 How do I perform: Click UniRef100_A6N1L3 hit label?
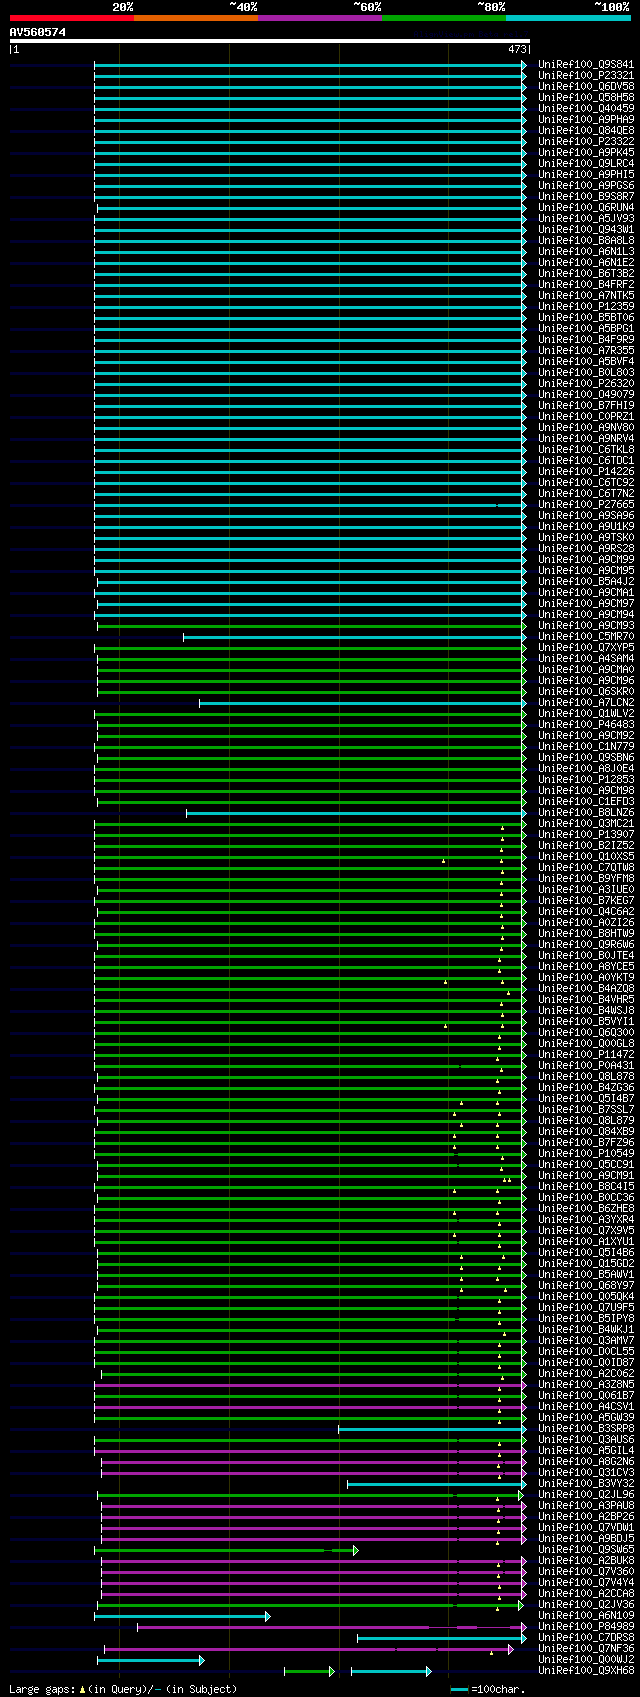coord(586,251)
